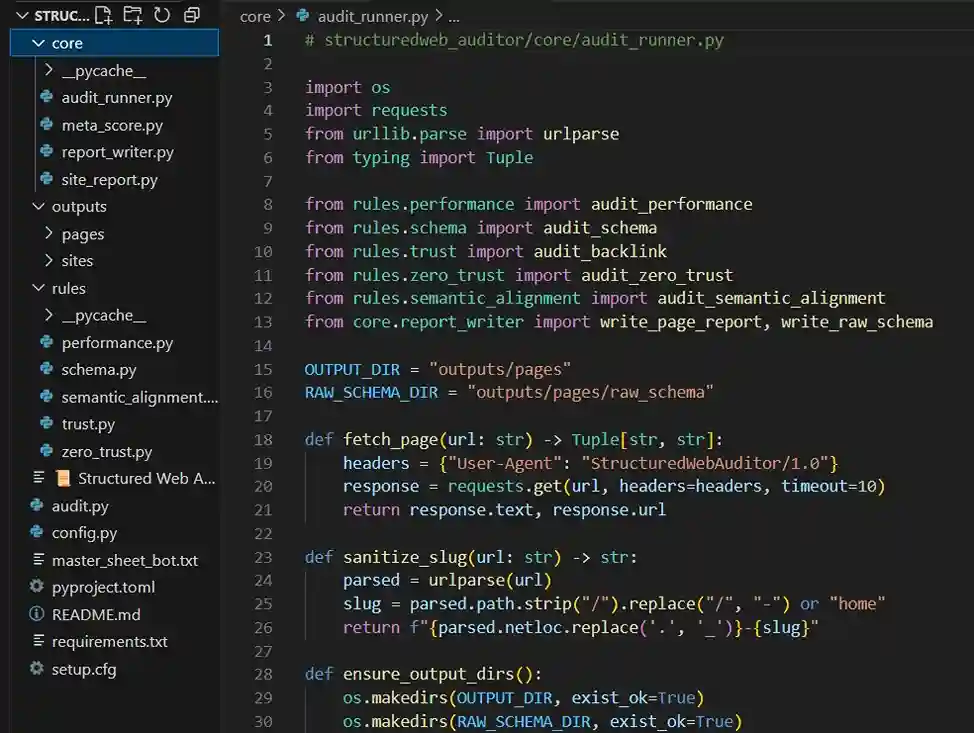Open meta_score.py from the file tree

coord(111,126)
